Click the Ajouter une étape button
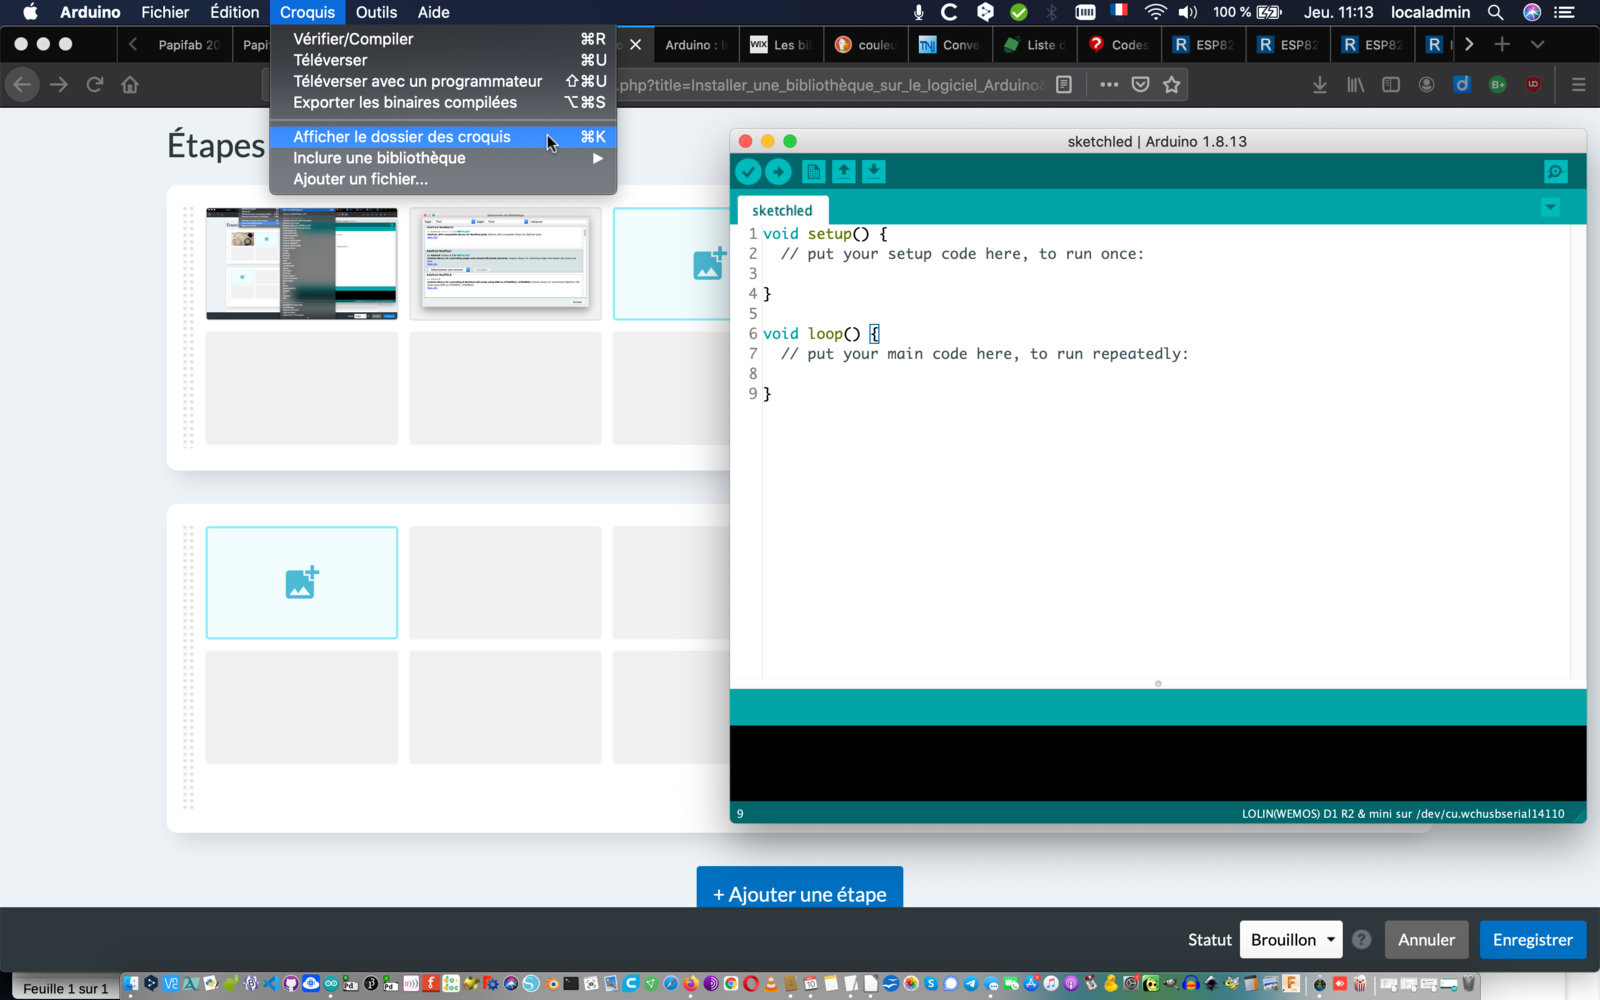Viewport: 1600px width, 1000px height. 799,893
